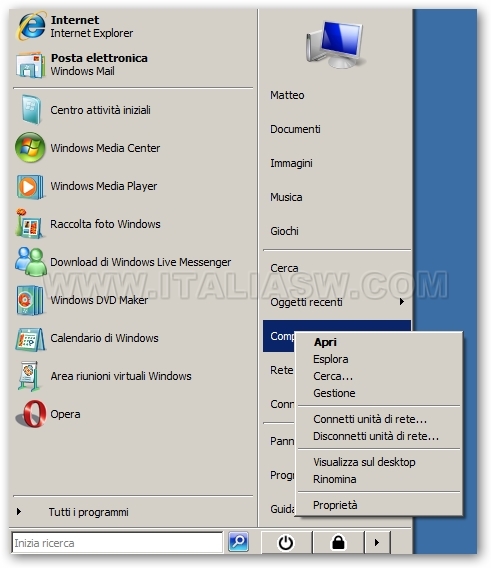This screenshot has height=568, width=491.
Task: Expand shutdown options arrow
Action: pos(377,542)
